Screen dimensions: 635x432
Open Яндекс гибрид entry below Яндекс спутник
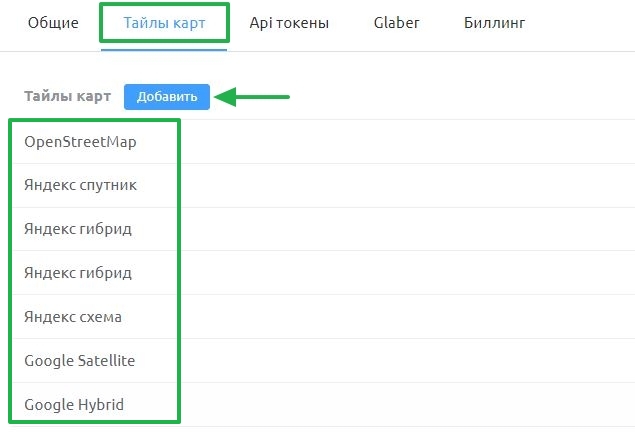click(78, 229)
